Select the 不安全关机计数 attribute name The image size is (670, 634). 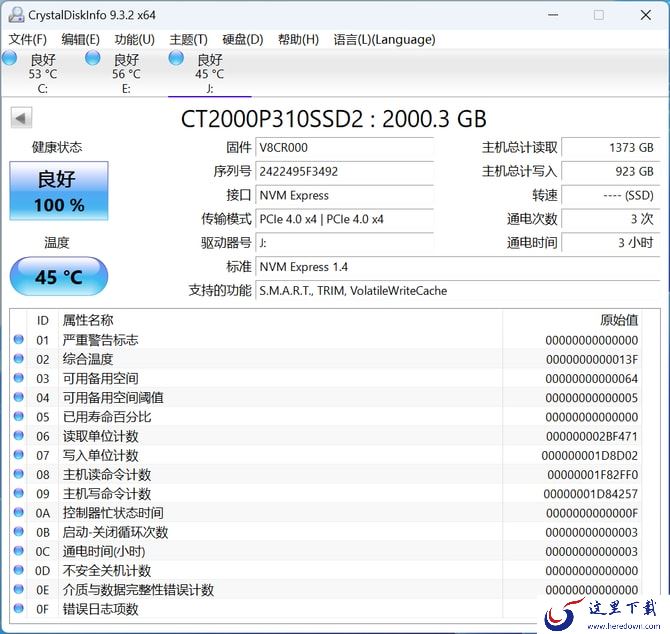coord(107,571)
